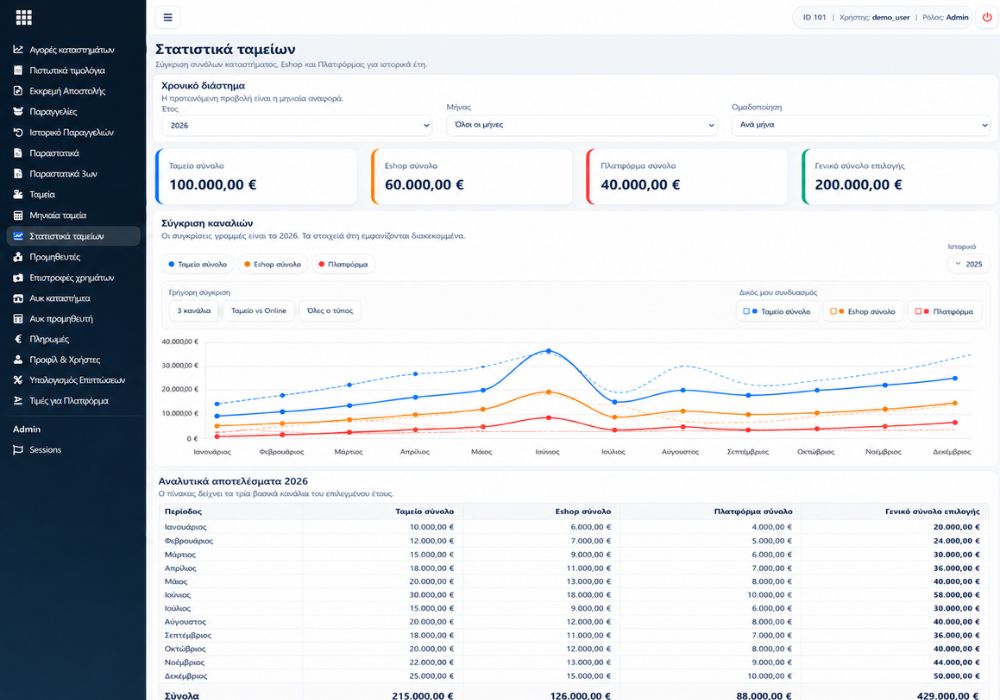Select the Ταμείο σύνολο 100.000,00 € card
This screenshot has height=700, width=1000.
click(256, 177)
